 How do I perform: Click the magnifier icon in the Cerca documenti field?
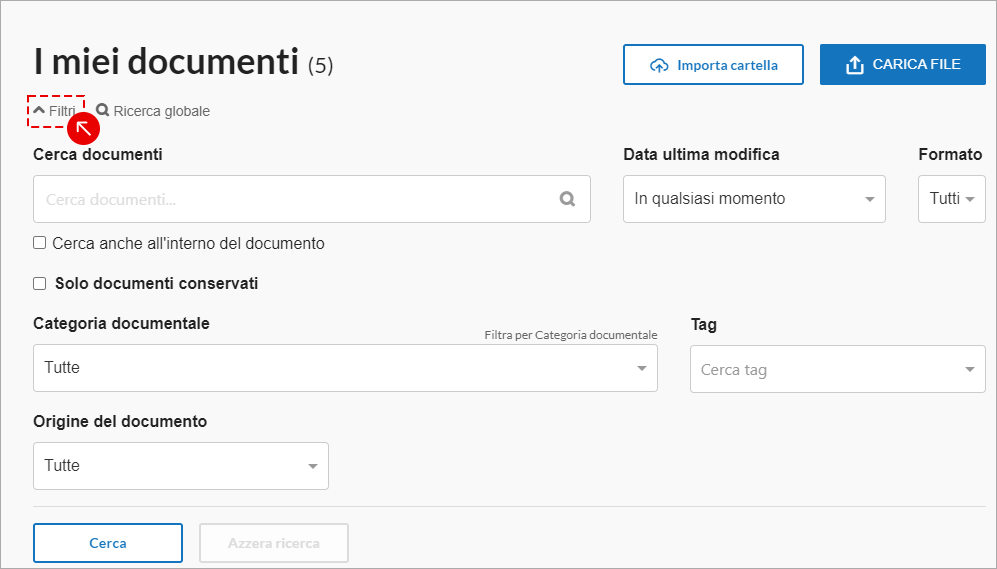pos(567,199)
